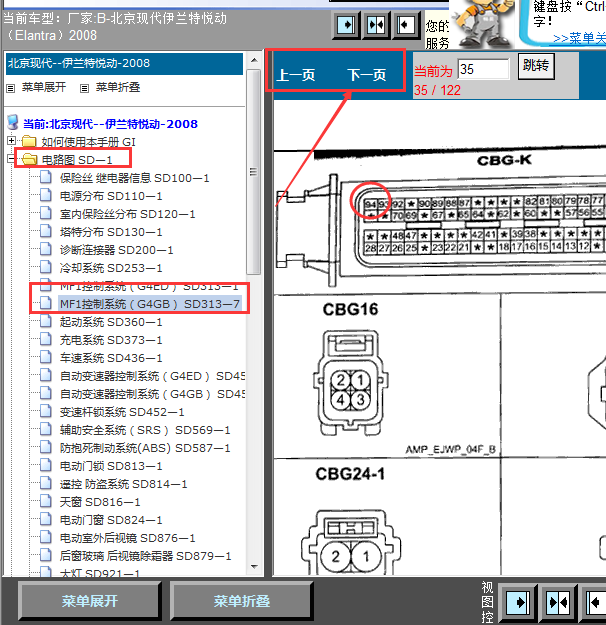Viewport: 606px width, 625px height.
Task: Click the 菜单展开 small list icon
Action: coord(11,88)
